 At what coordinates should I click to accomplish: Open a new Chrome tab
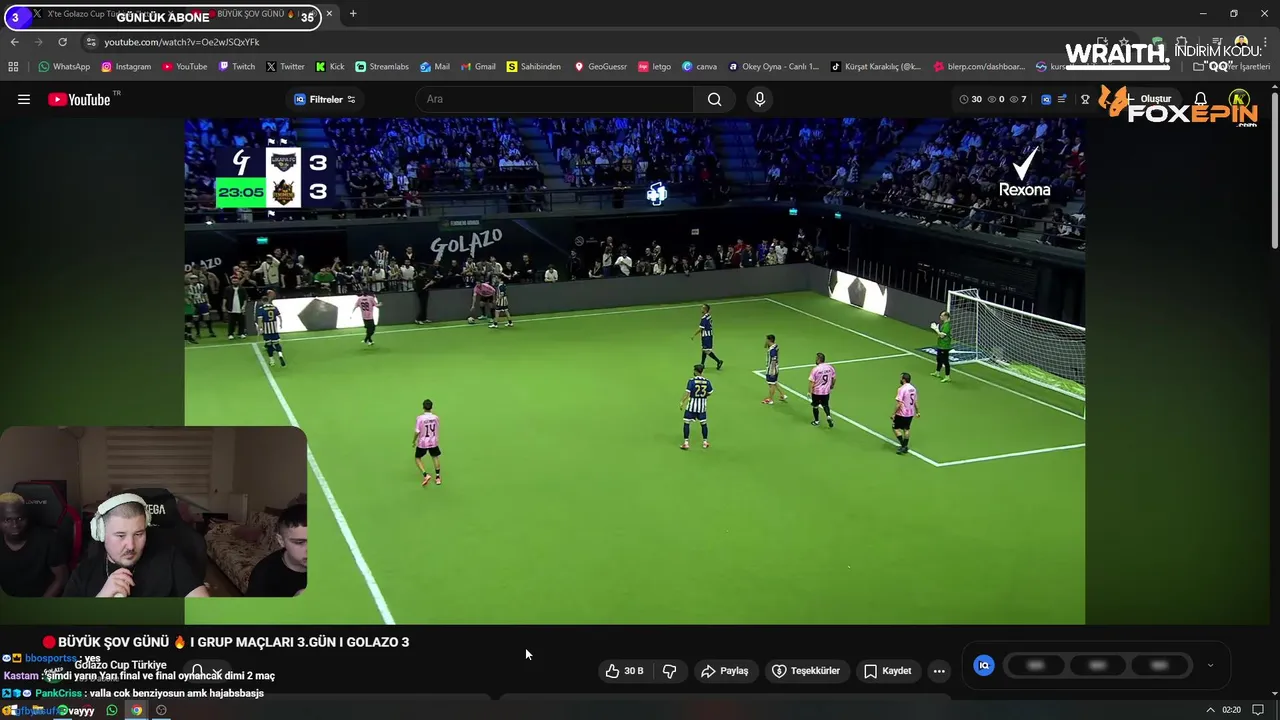point(353,14)
